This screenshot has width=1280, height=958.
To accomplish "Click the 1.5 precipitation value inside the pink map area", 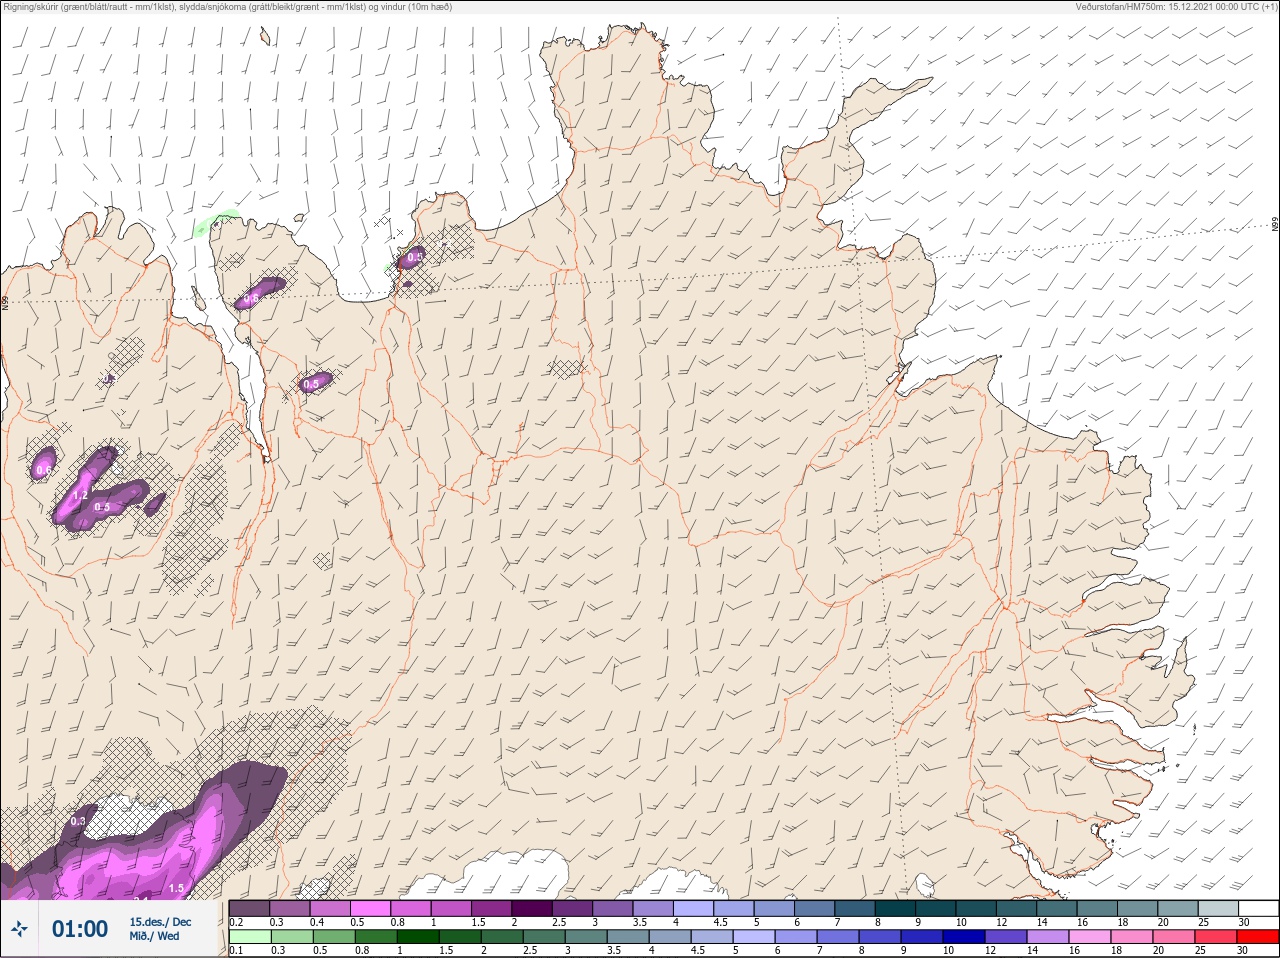I will pos(176,888).
